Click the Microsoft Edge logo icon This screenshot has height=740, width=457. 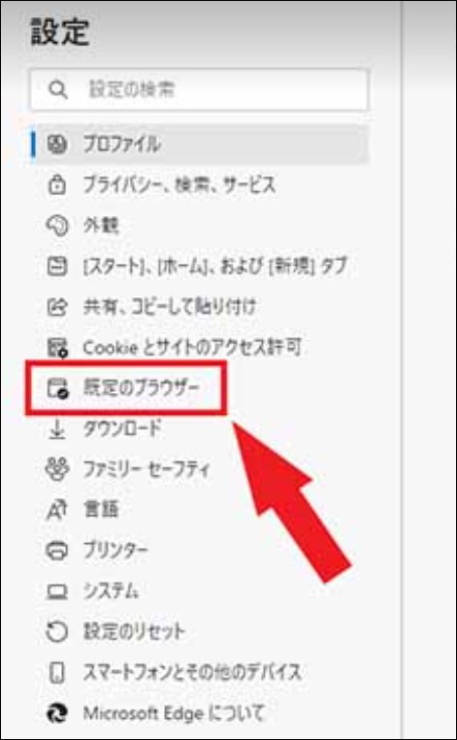point(57,712)
